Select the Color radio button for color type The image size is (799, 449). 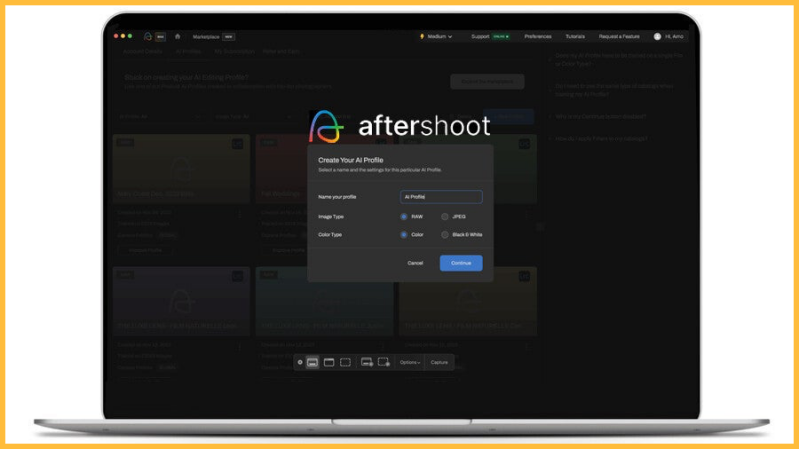404,235
